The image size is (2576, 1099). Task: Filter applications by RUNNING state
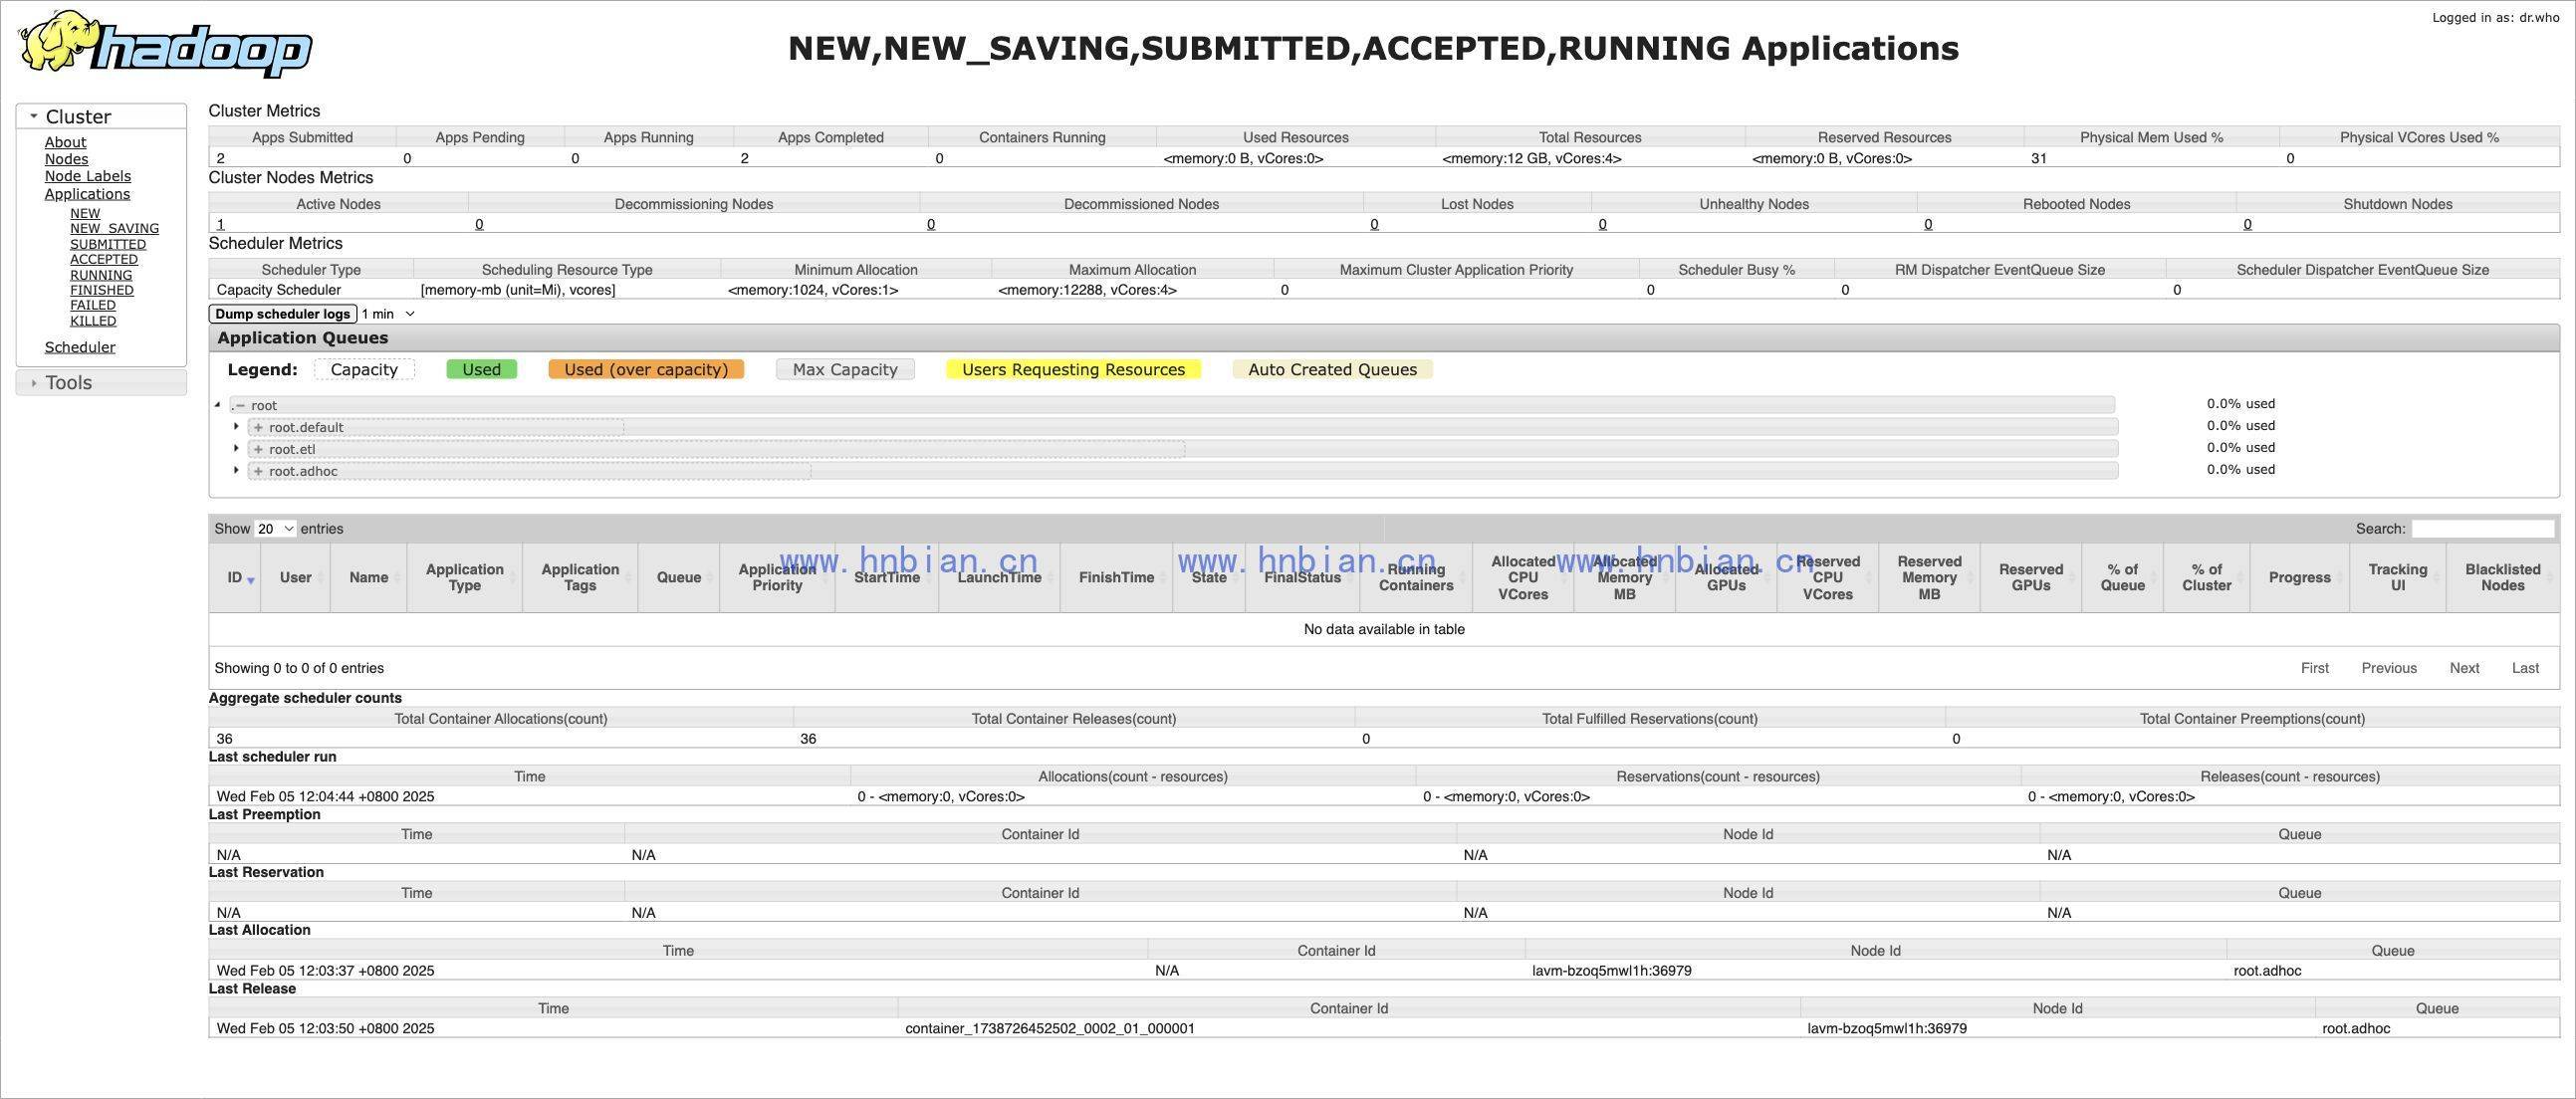(x=101, y=275)
